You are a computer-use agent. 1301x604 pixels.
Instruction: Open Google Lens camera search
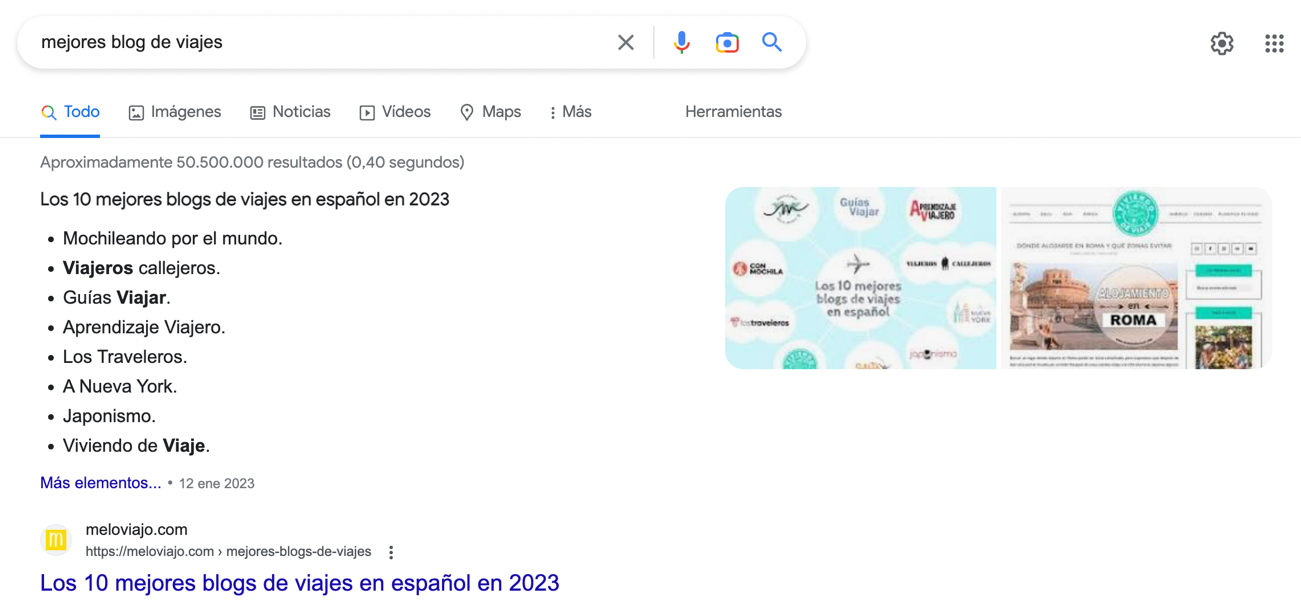[727, 42]
